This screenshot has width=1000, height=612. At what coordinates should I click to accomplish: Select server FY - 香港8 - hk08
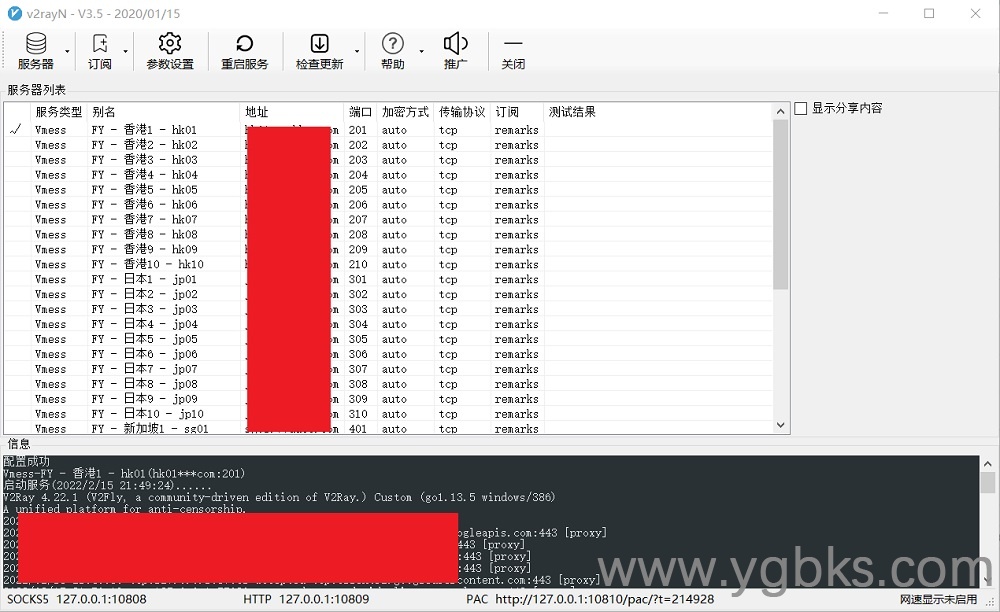388,235
